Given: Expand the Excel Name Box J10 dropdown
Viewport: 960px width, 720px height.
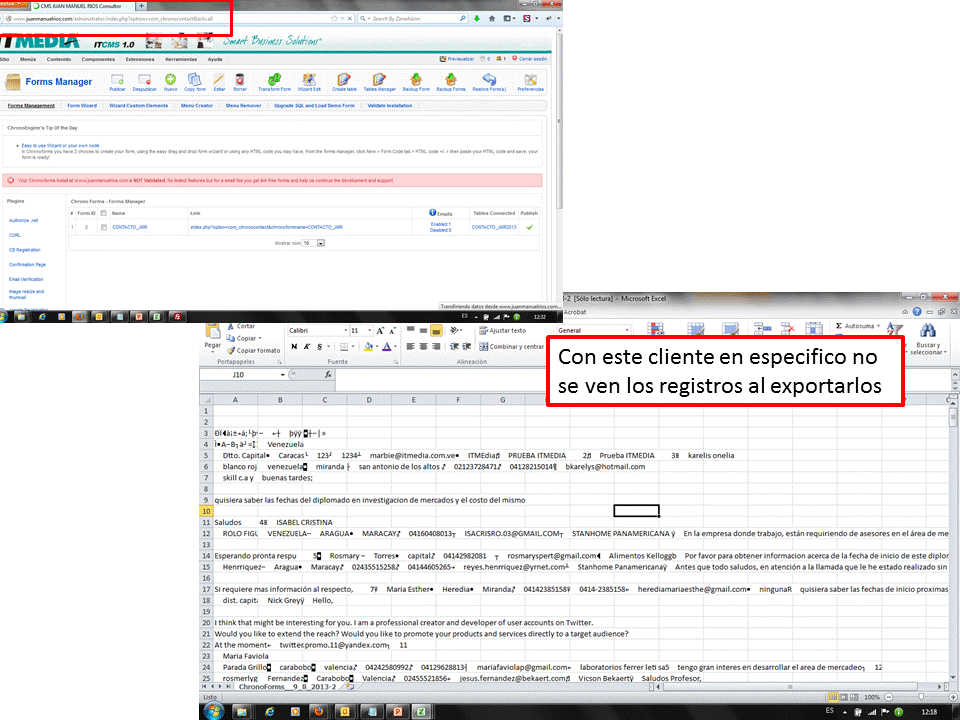Looking at the screenshot, I should pyautogui.click(x=282, y=375).
